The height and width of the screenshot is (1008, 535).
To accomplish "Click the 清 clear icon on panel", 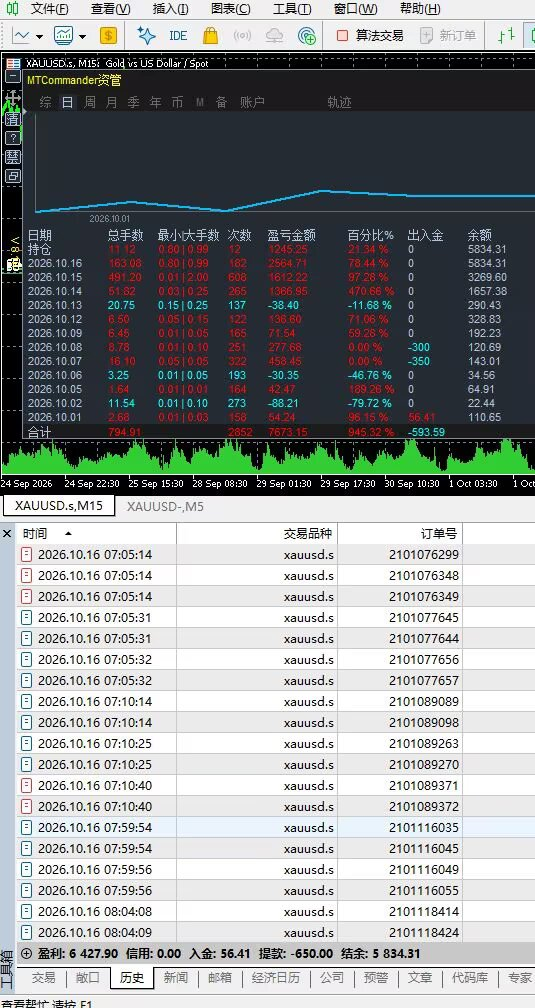I will [13, 119].
